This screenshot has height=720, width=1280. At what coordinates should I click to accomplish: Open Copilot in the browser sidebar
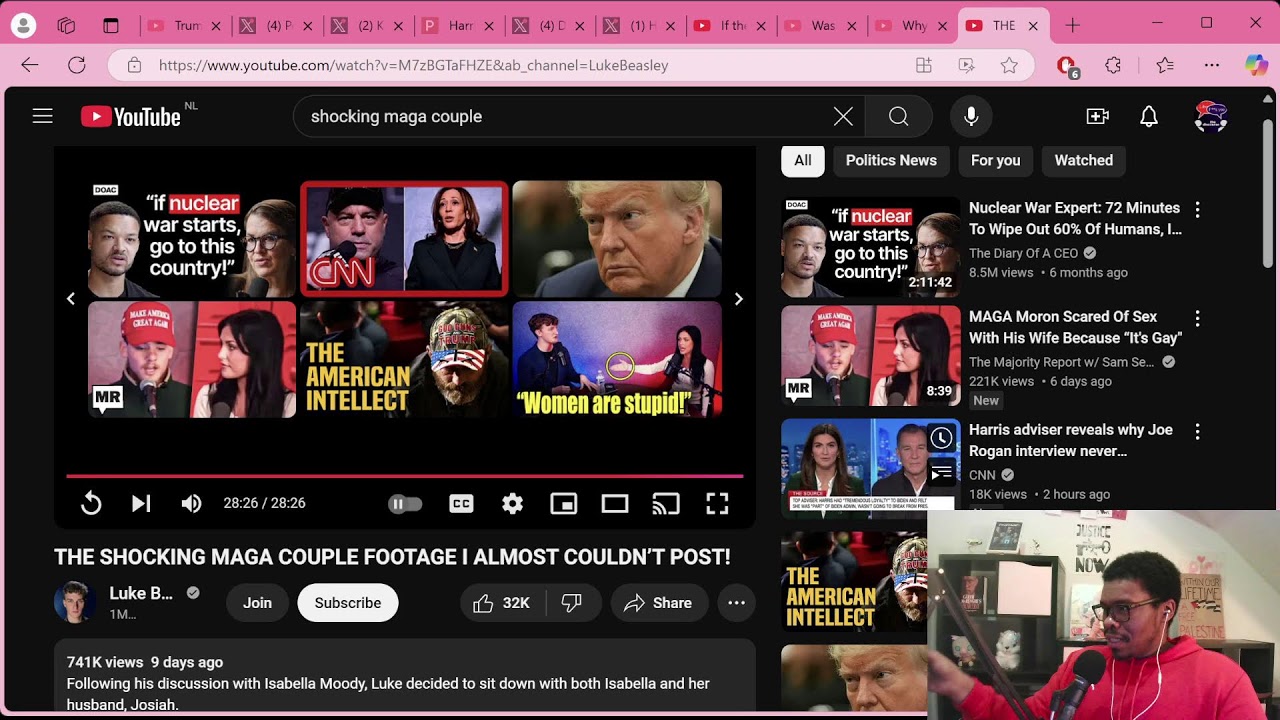1256,65
